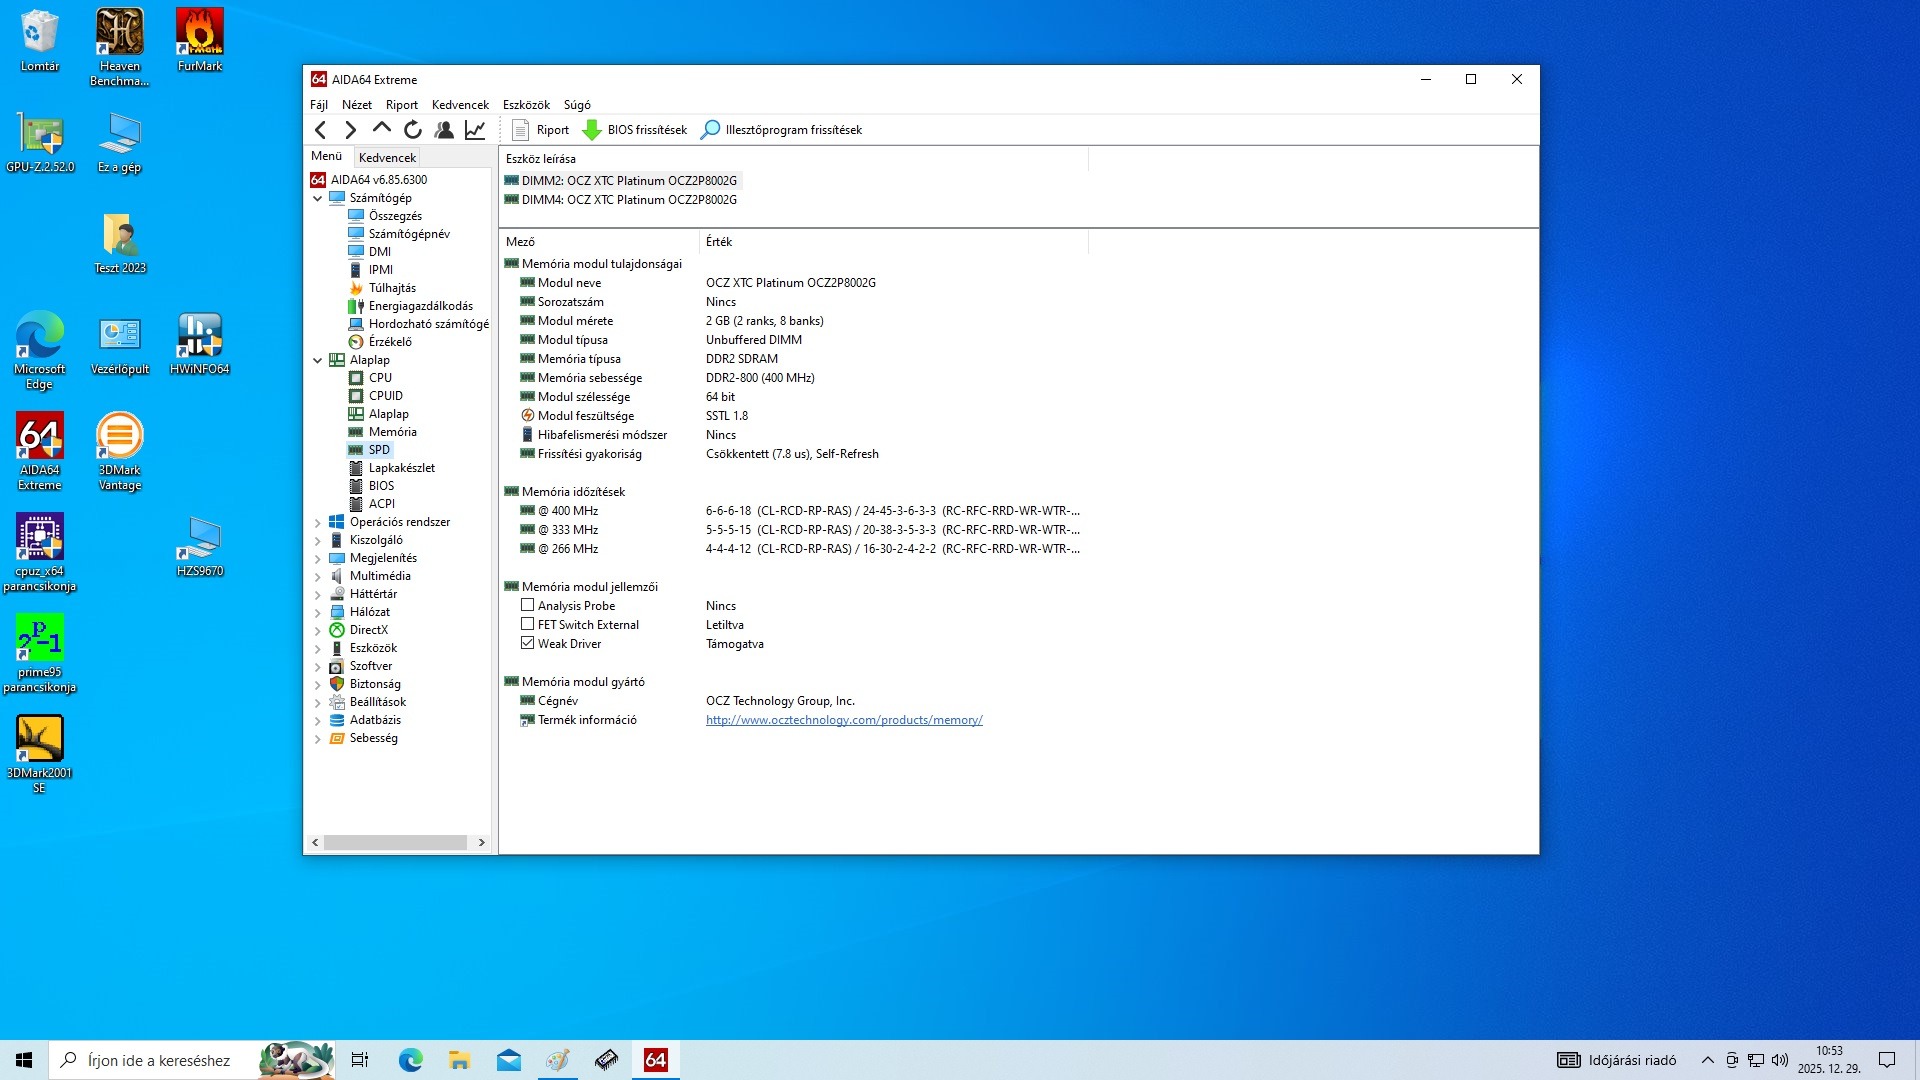Open the Graph chart icon in the toolbar
This screenshot has height=1080, width=1920.
coord(475,130)
